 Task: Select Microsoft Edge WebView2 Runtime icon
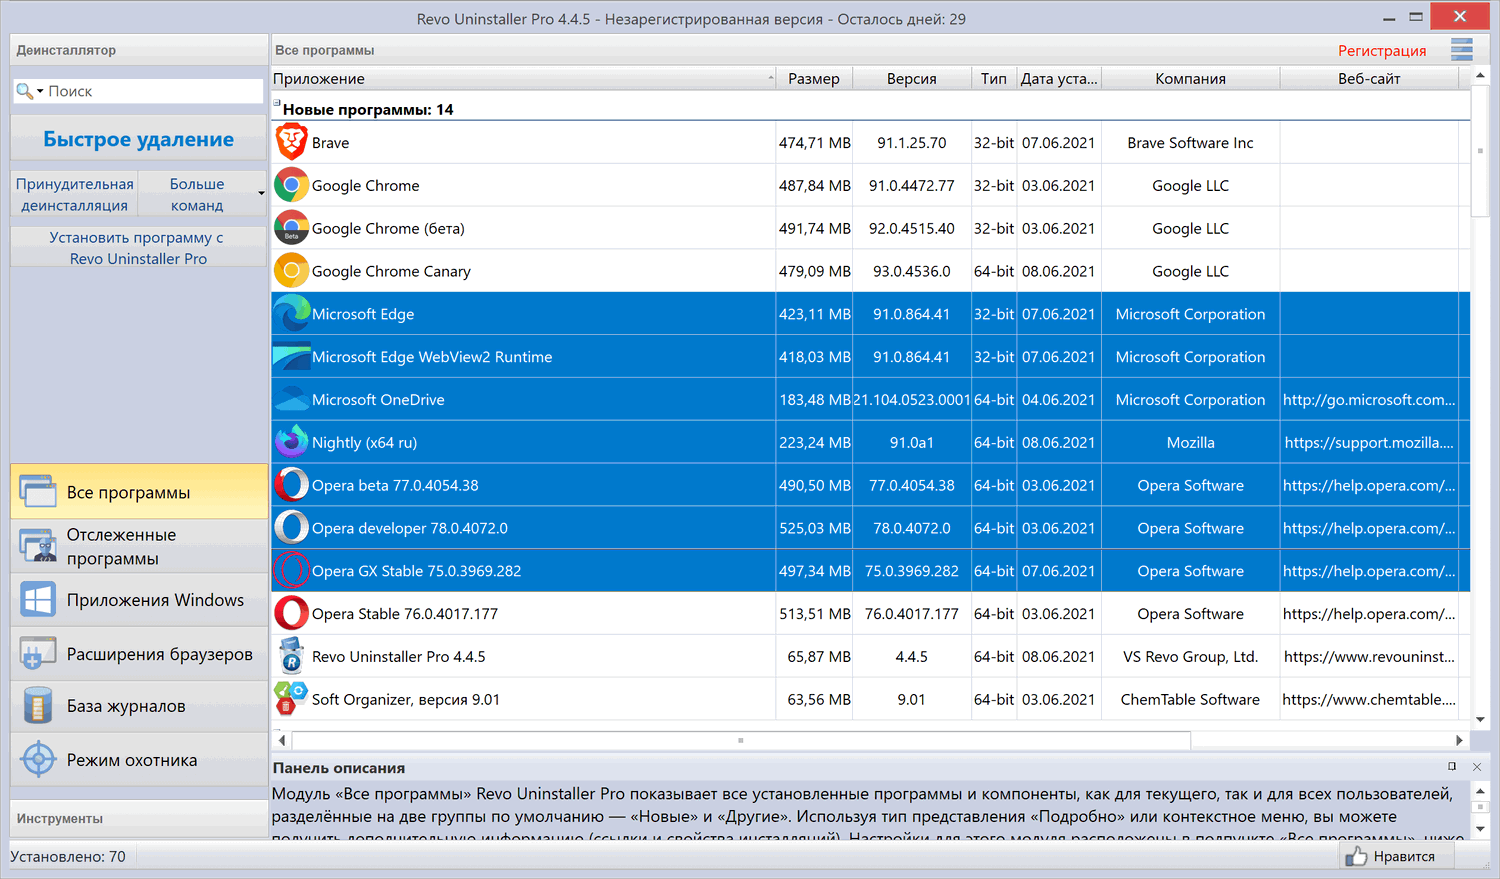291,357
